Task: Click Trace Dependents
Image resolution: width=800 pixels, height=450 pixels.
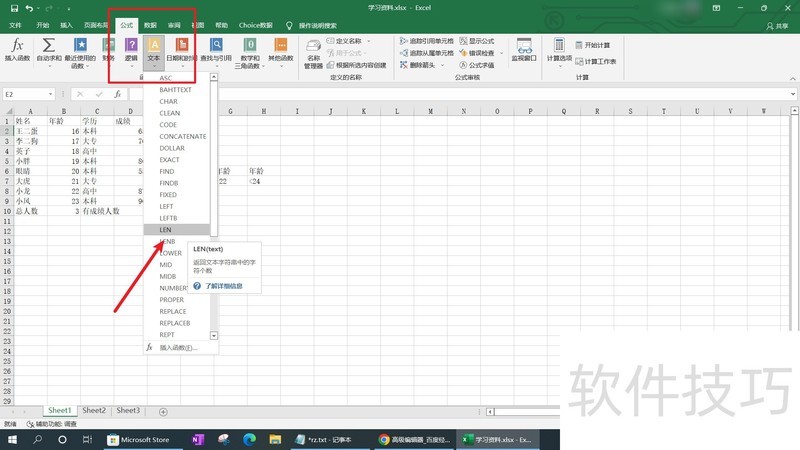Action: click(427, 53)
